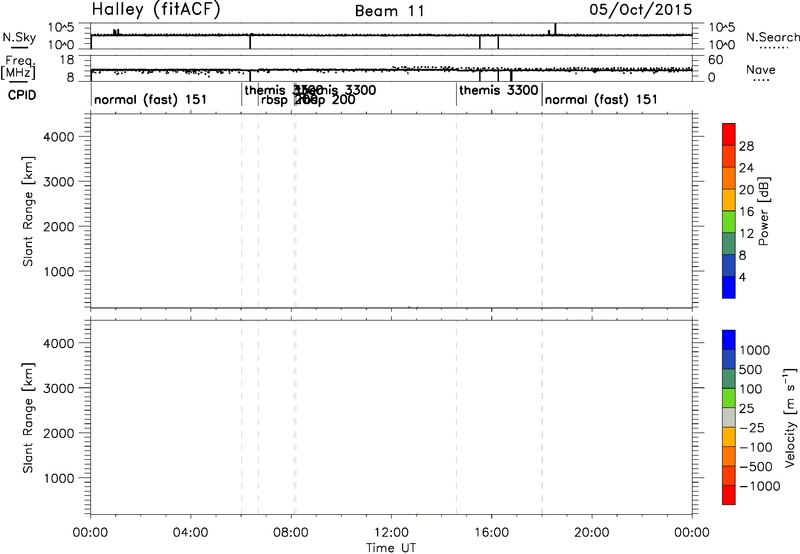Click the 18:00 dashed marker in power panel
This screenshot has width=800, height=554.
click(x=542, y=211)
